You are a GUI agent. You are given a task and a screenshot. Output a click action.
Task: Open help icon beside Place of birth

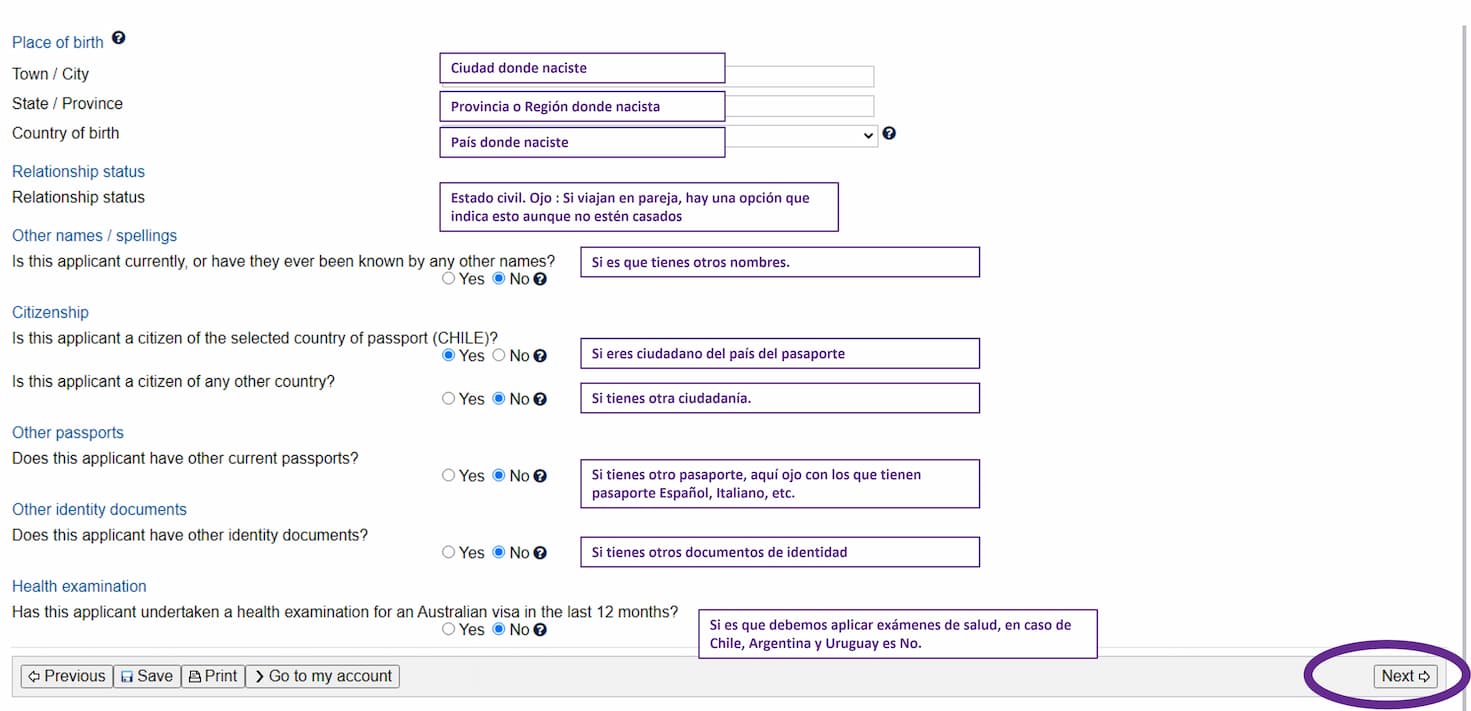pyautogui.click(x=118, y=39)
